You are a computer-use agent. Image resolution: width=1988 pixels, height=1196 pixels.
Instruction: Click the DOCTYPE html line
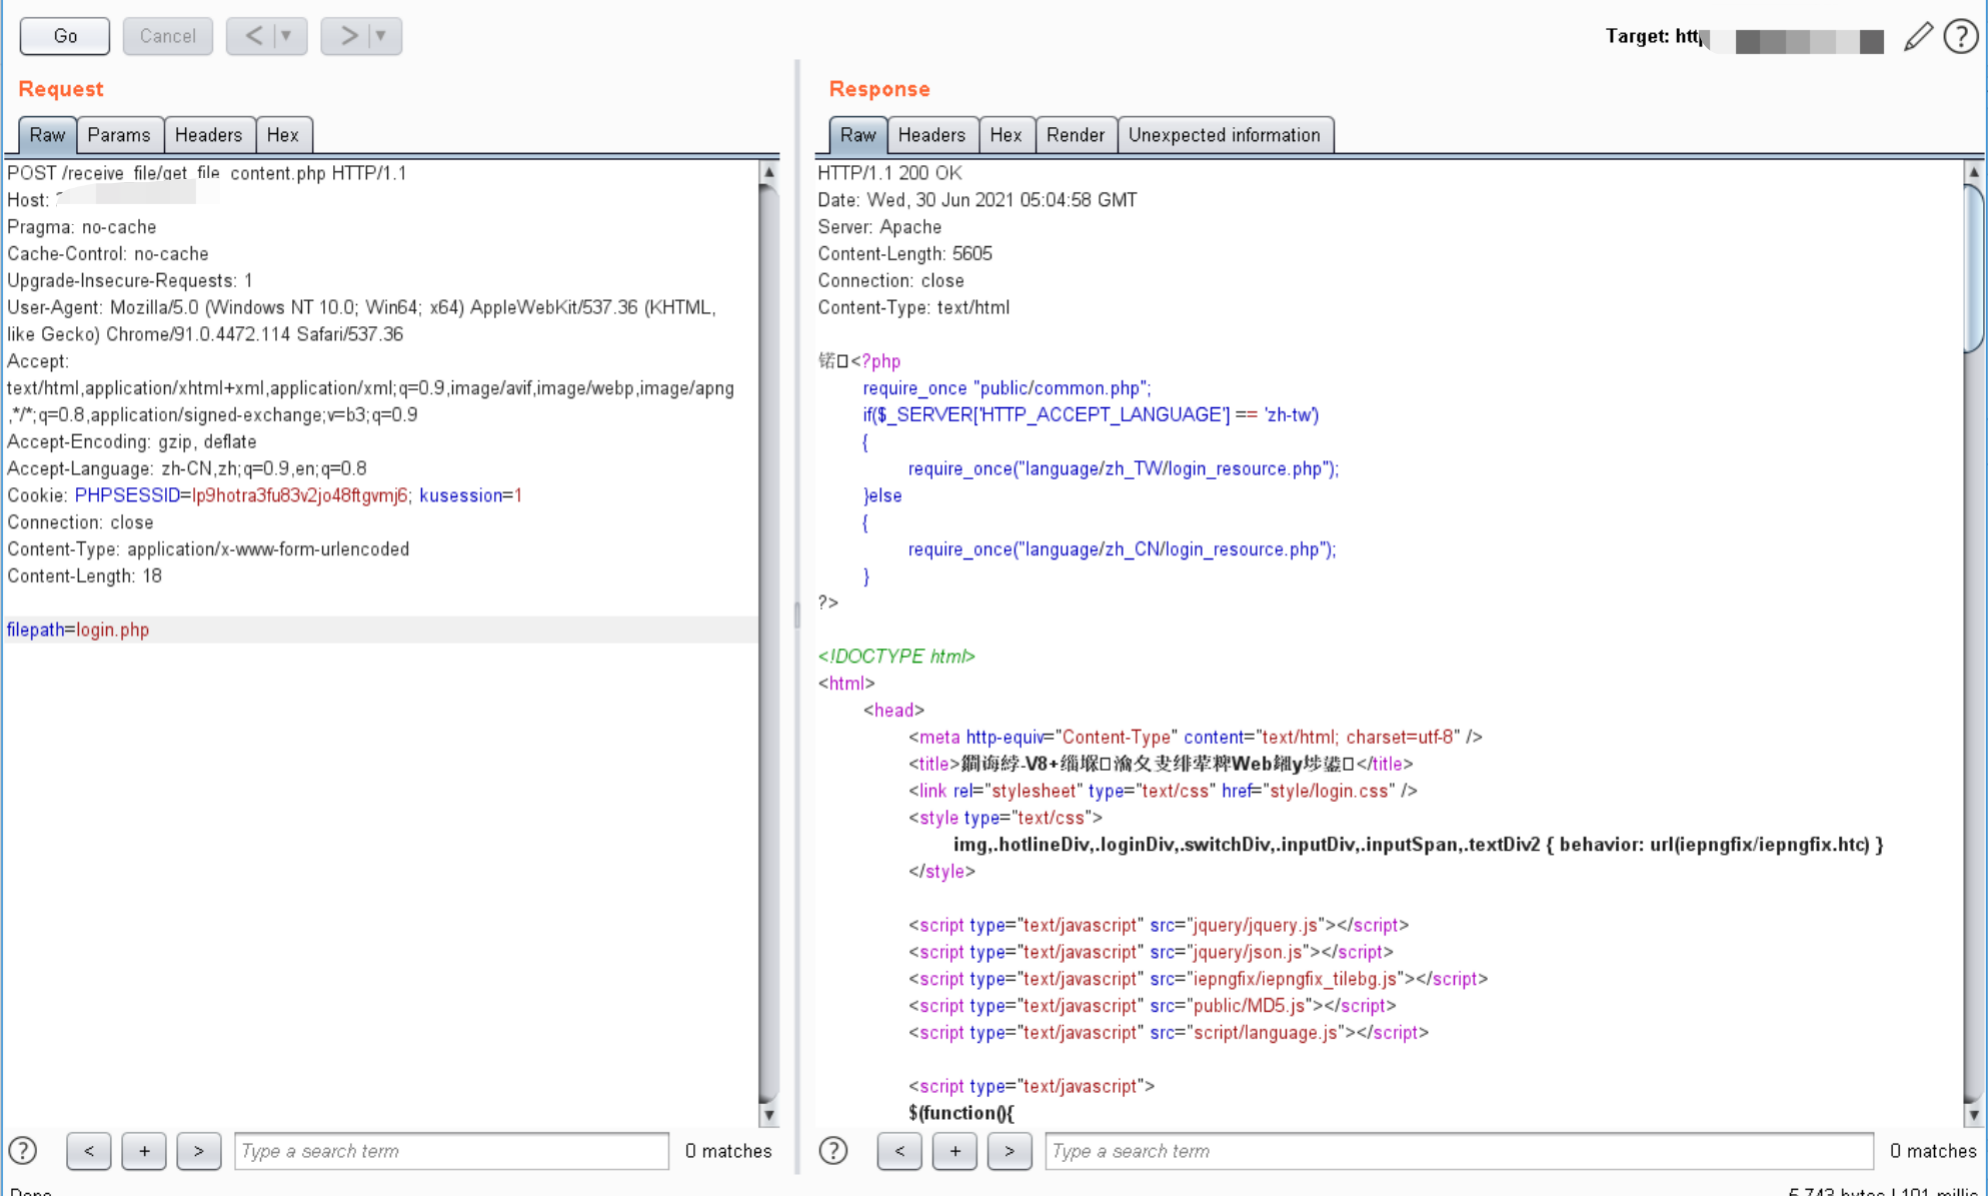[x=896, y=656]
